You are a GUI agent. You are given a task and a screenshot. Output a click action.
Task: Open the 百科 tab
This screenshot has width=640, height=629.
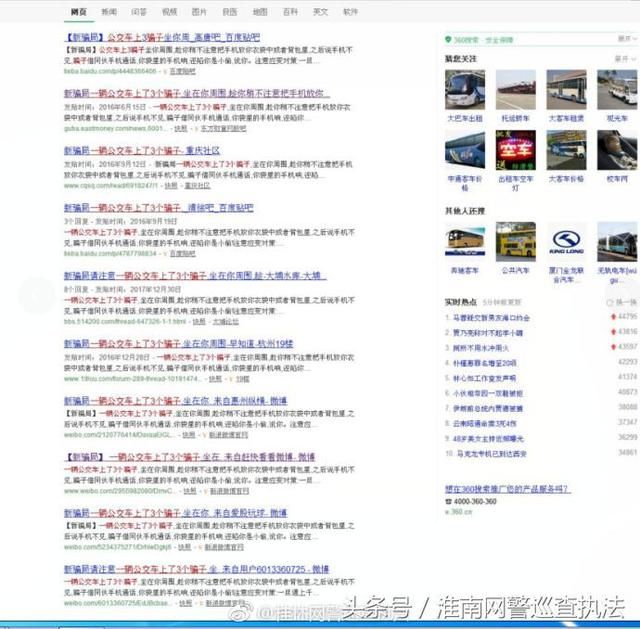(290, 12)
